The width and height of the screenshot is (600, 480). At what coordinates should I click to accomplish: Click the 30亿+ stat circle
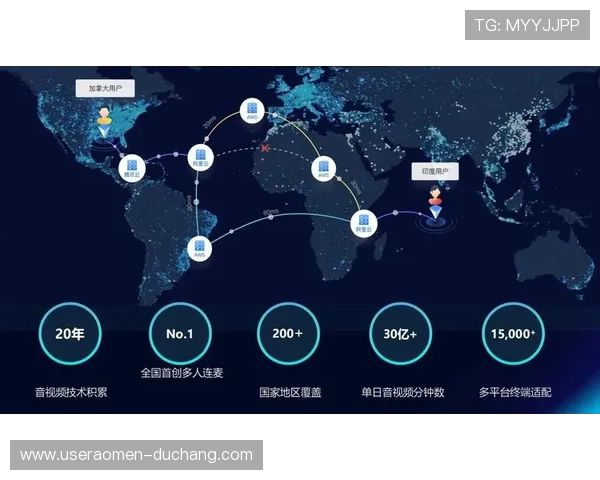(x=400, y=333)
